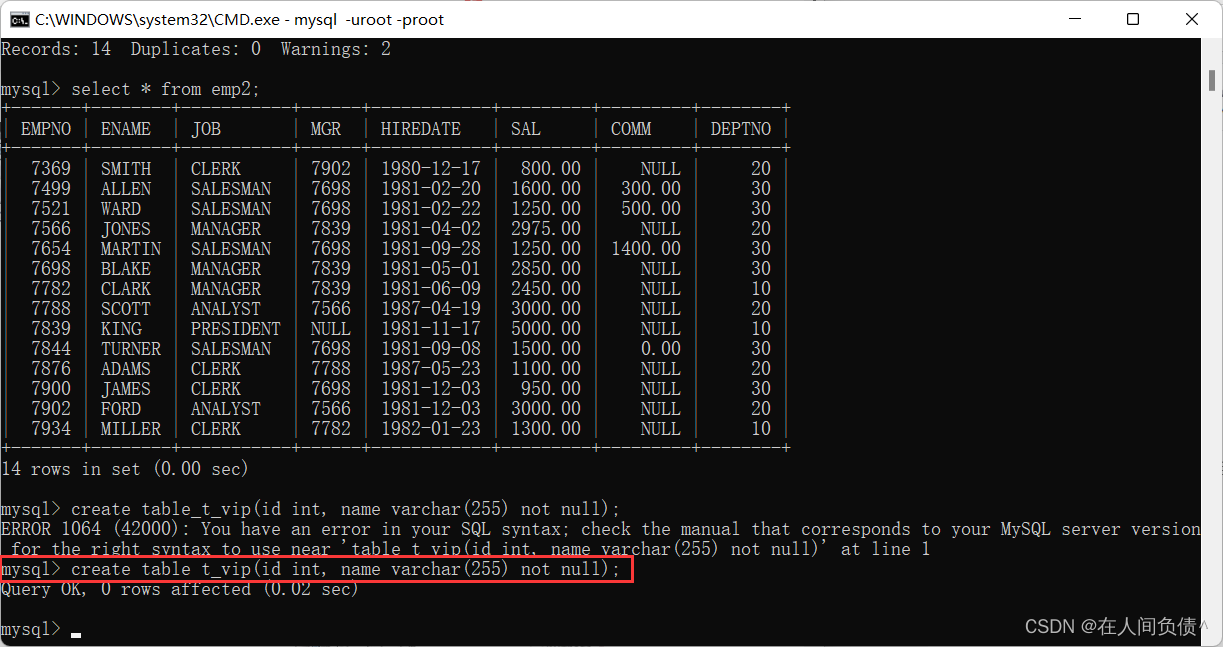Maximize the CMD window
This screenshot has width=1223, height=647.
1133,19
